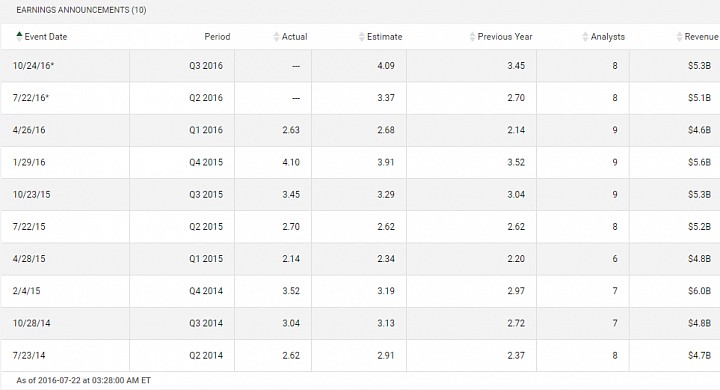Sort by the Analysts column label

pos(608,37)
